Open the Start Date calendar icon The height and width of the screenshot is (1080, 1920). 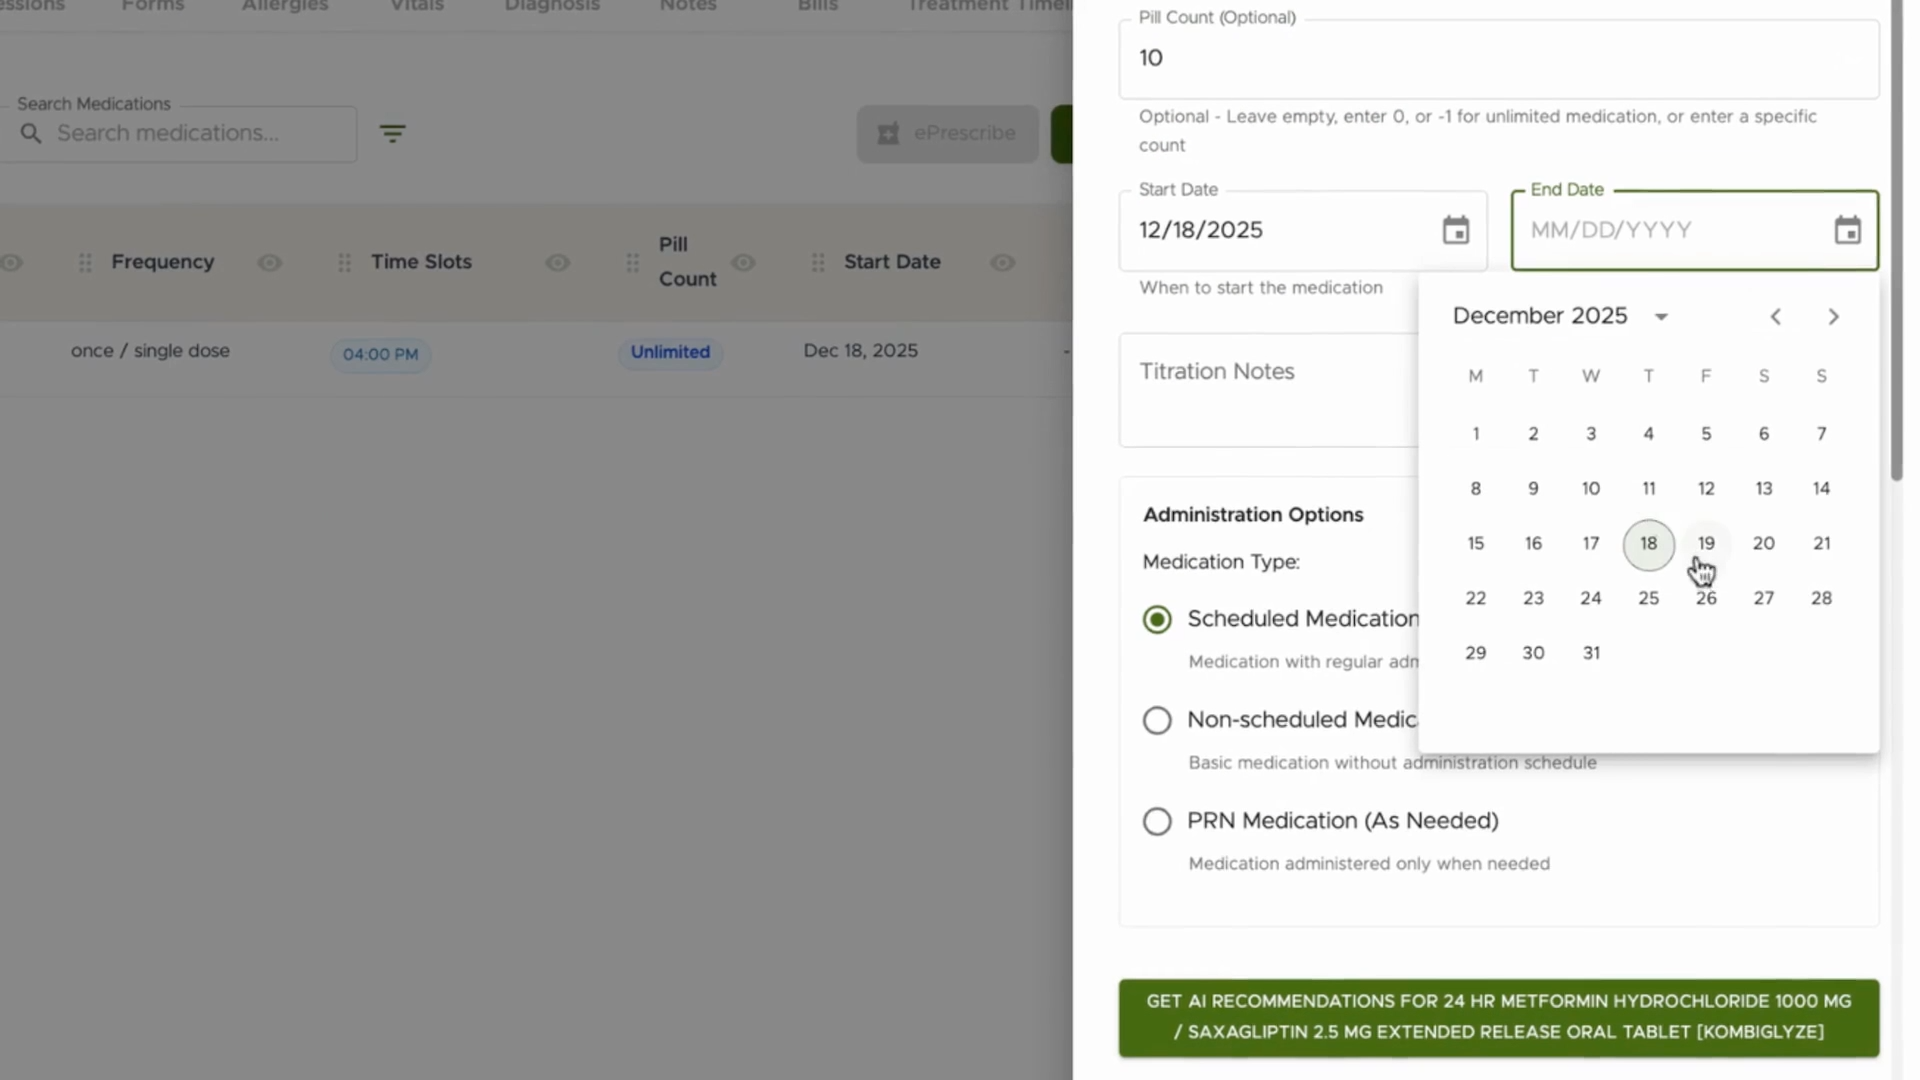point(1455,230)
